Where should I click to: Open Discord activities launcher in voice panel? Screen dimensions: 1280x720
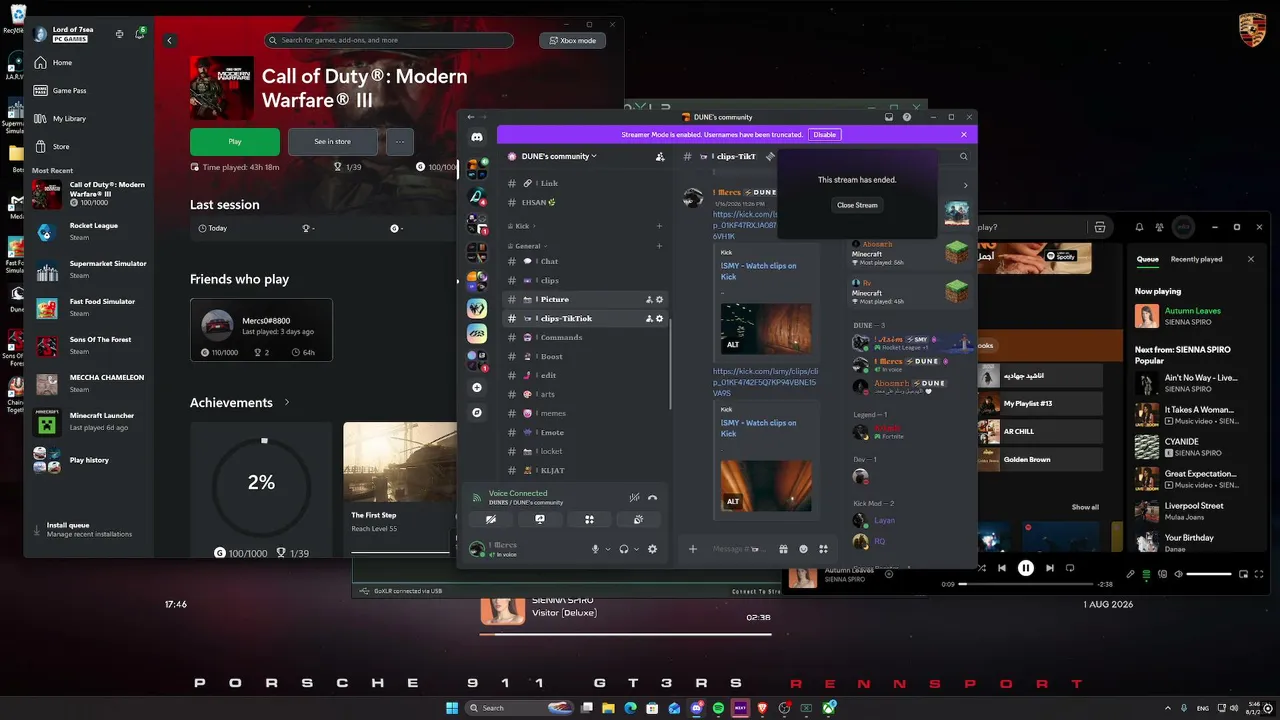(589, 520)
